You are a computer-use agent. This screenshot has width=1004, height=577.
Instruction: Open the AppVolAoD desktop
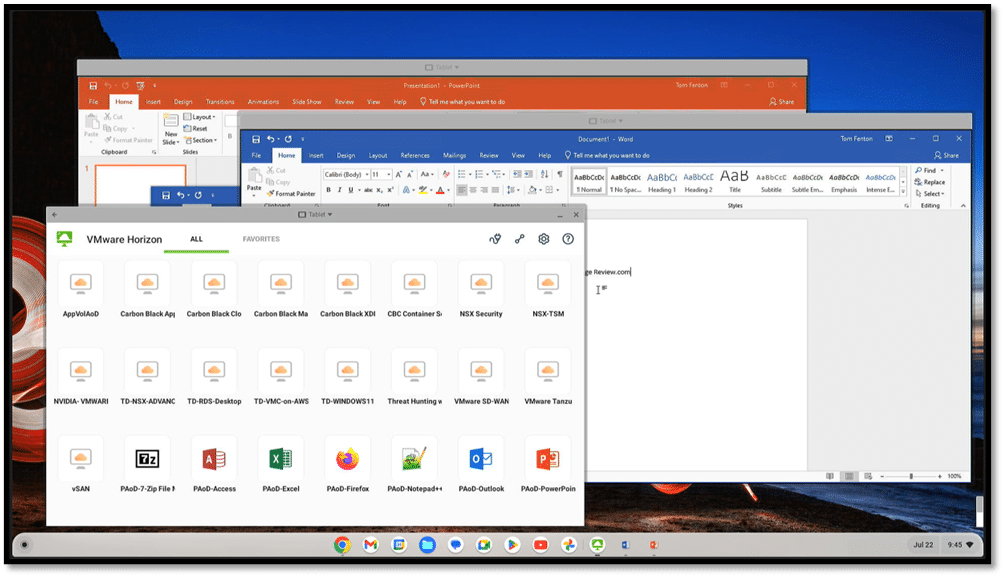(81, 289)
